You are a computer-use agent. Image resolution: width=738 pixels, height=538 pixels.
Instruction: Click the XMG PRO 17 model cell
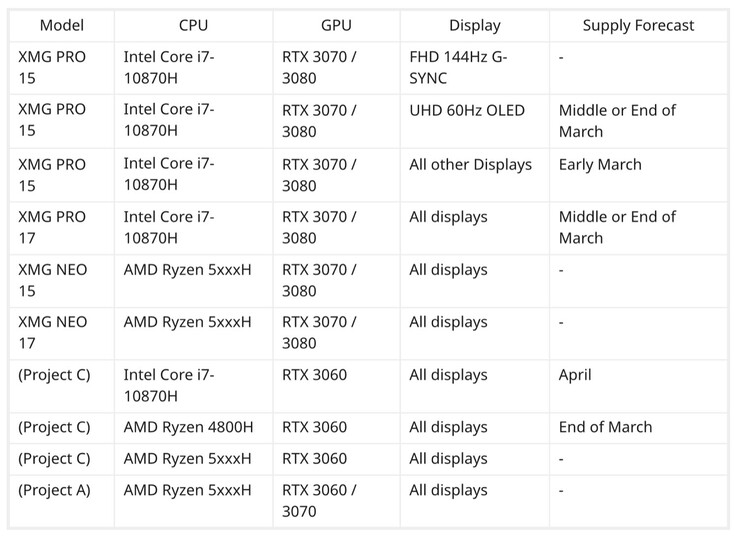pos(52,227)
